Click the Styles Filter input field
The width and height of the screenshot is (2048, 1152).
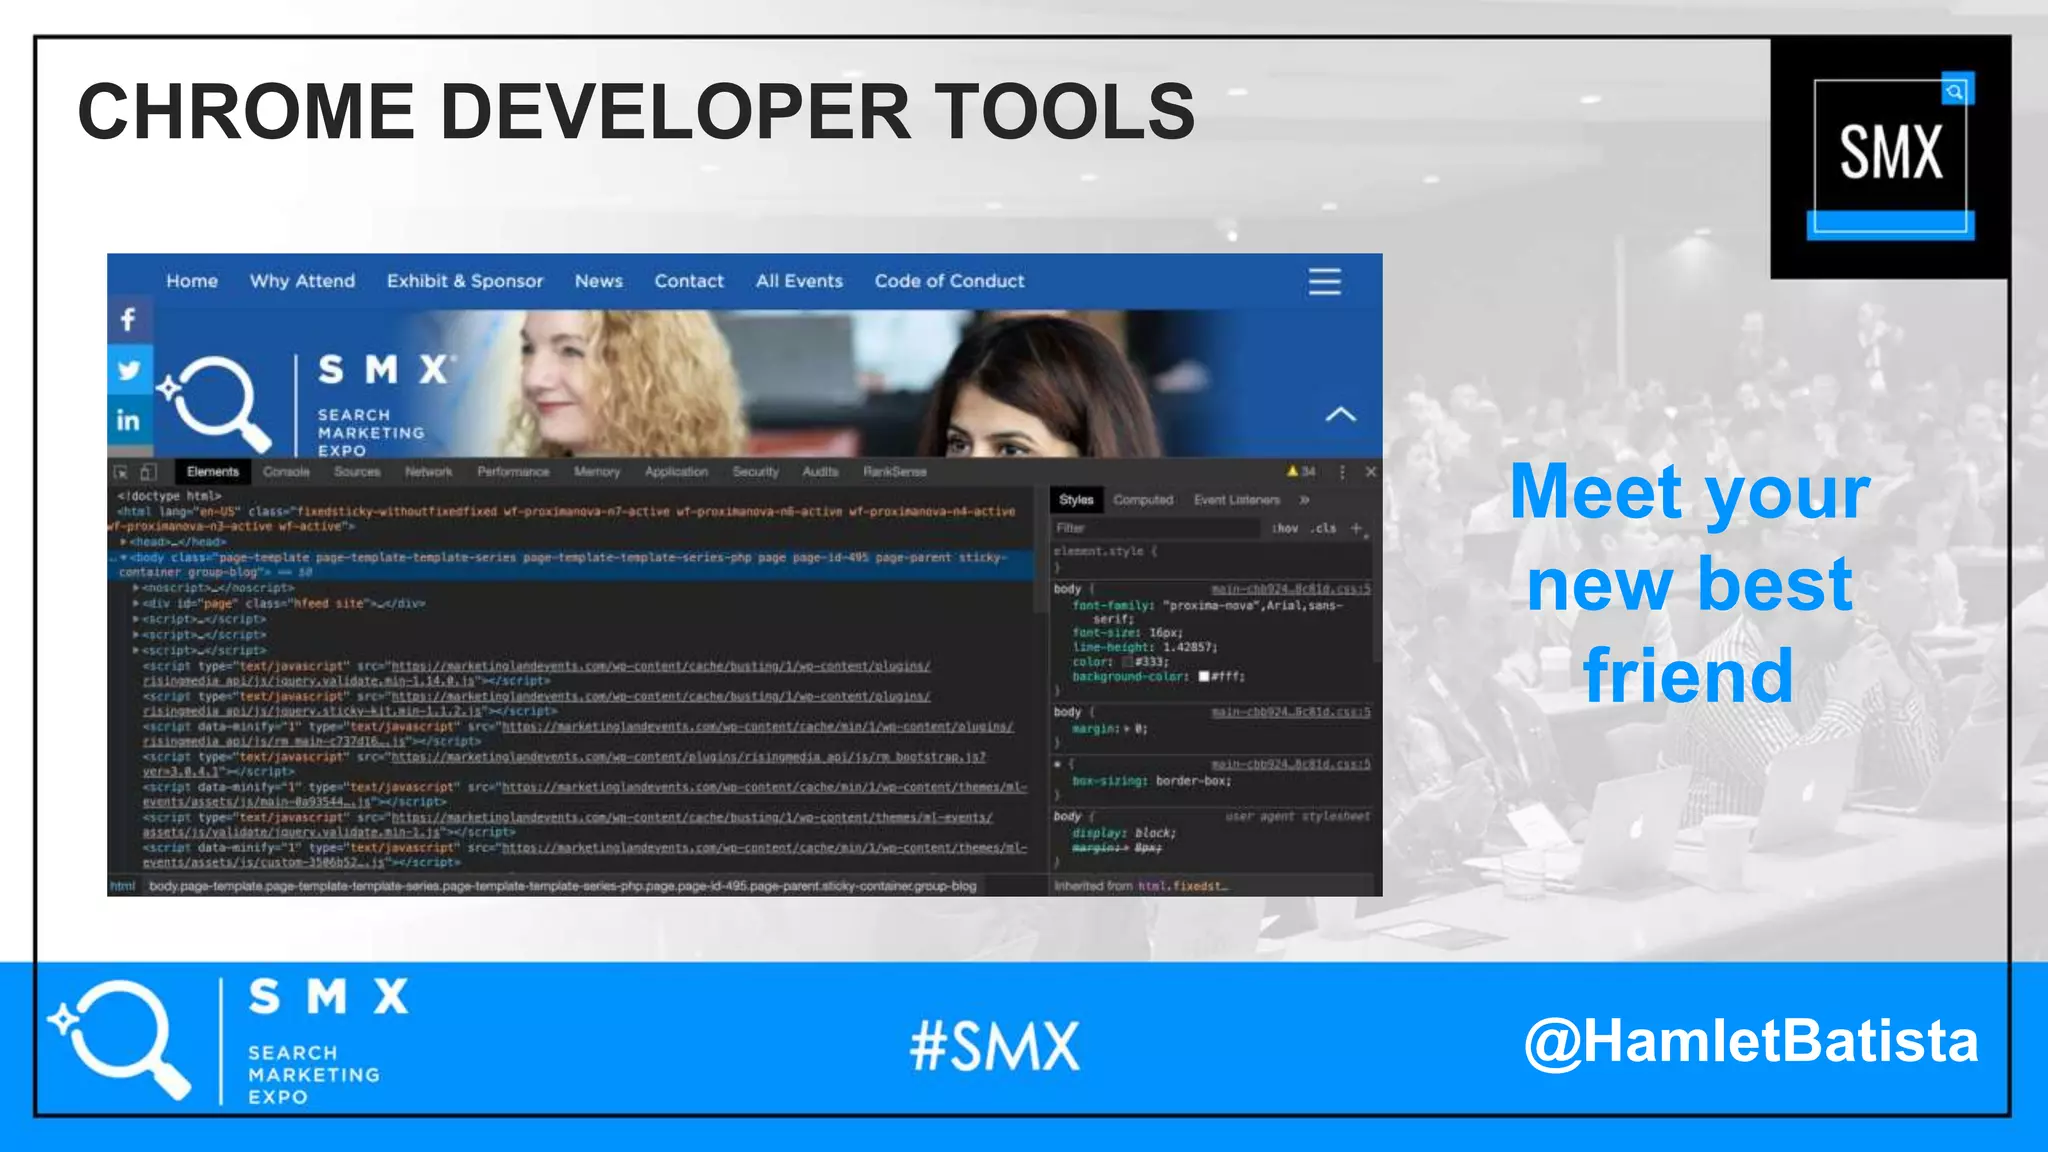click(1155, 528)
